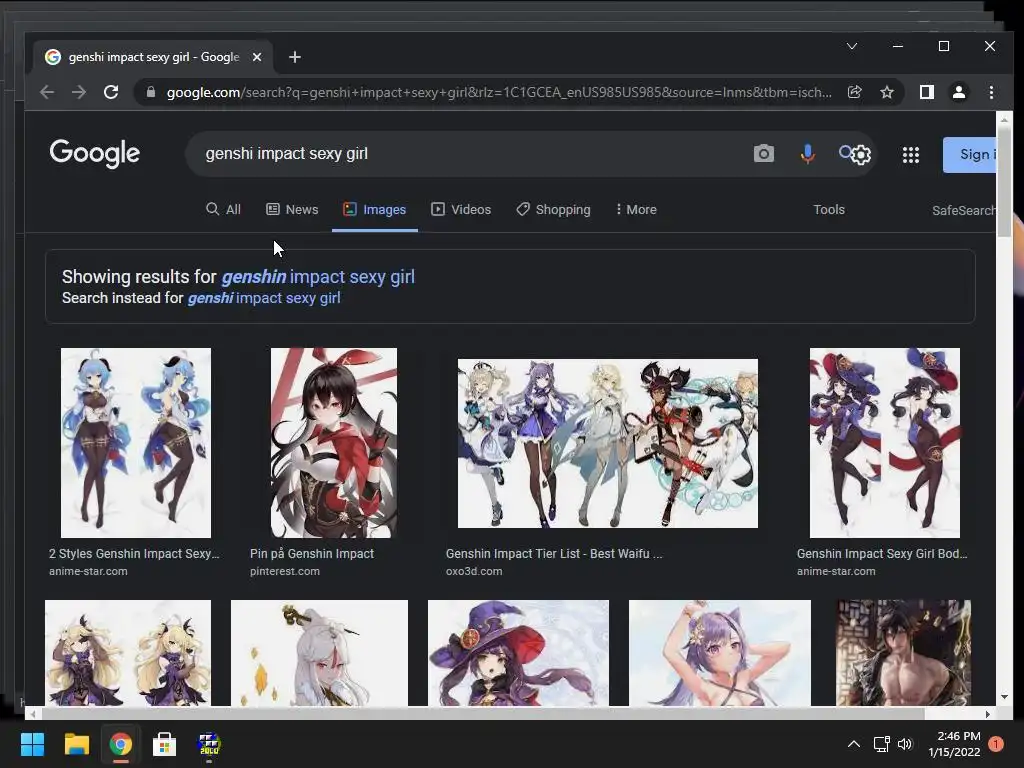The image size is (1024, 768).
Task: Open the clock showing 2:46 PM
Action: [955, 744]
